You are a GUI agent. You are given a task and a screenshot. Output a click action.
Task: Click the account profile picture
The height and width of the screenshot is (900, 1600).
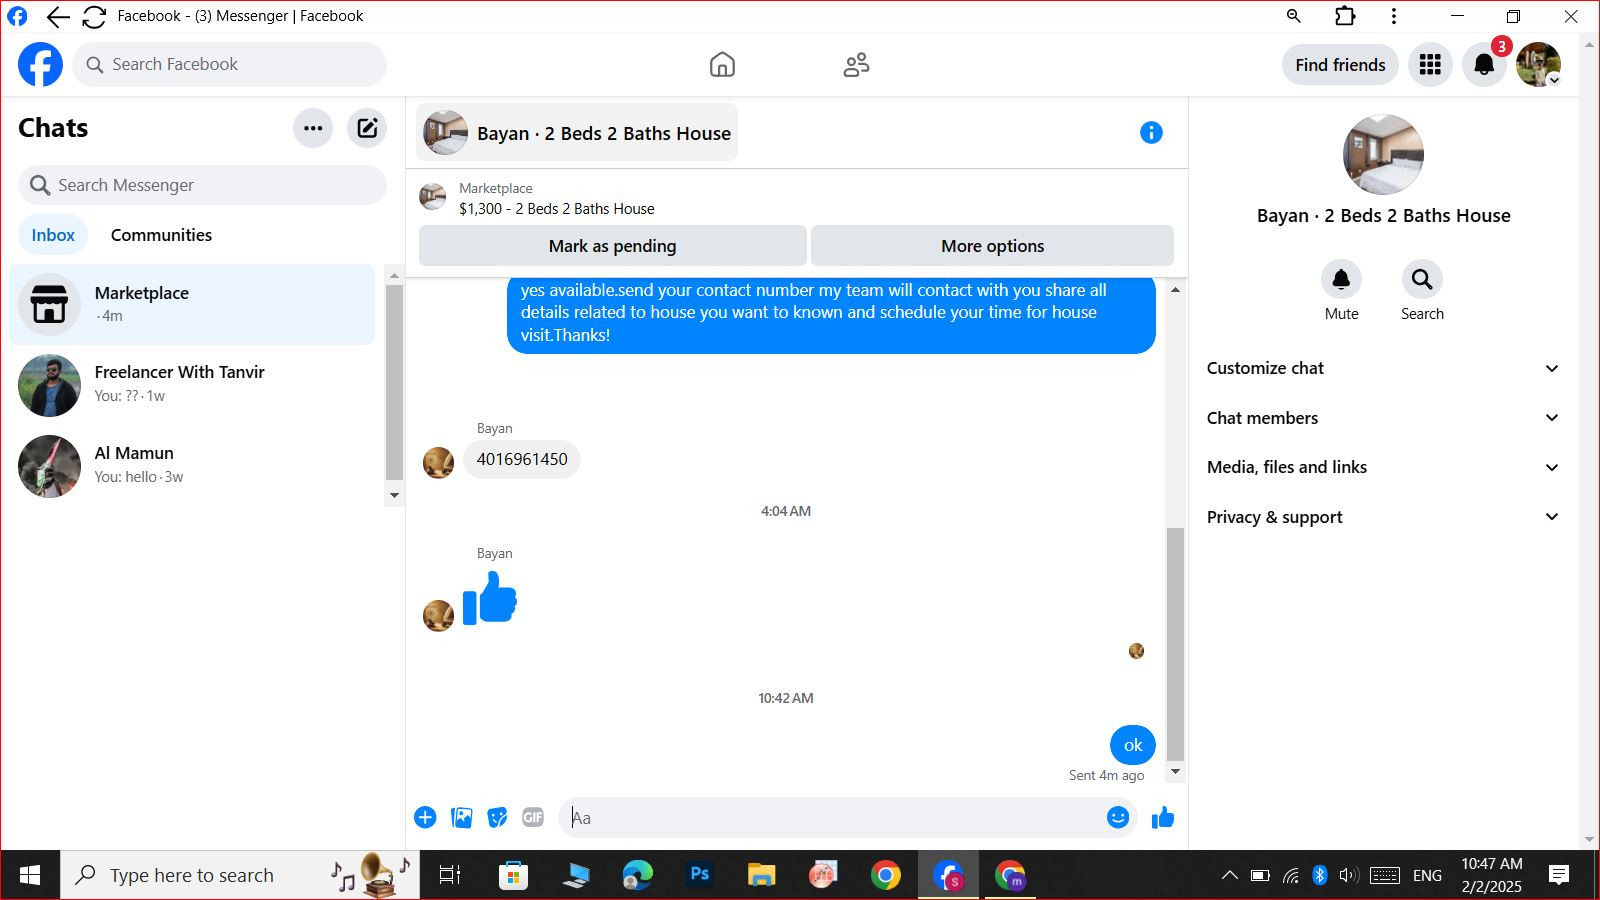[x=1538, y=65]
